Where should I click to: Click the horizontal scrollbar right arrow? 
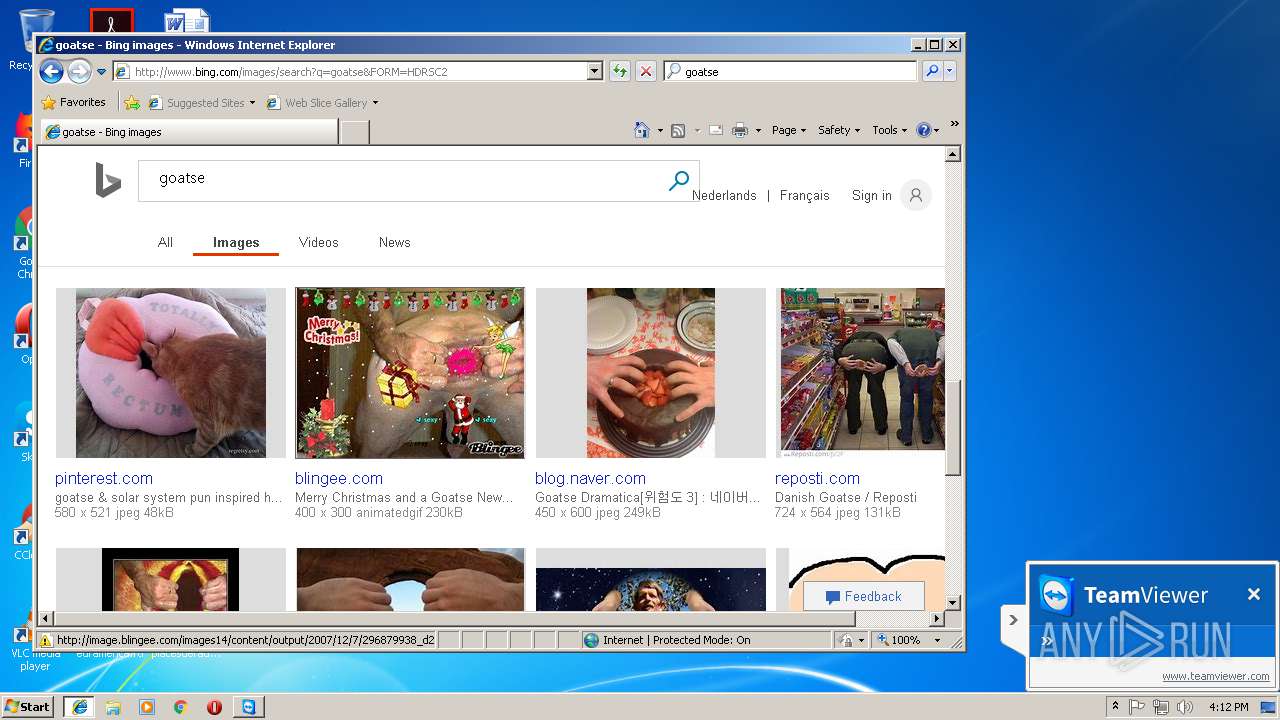(937, 619)
